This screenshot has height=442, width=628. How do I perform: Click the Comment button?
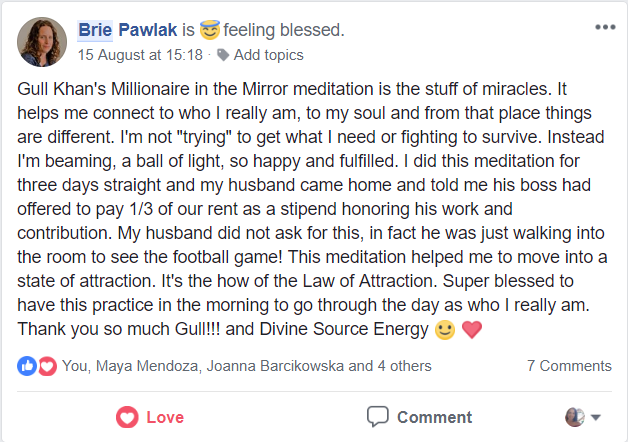[420, 416]
